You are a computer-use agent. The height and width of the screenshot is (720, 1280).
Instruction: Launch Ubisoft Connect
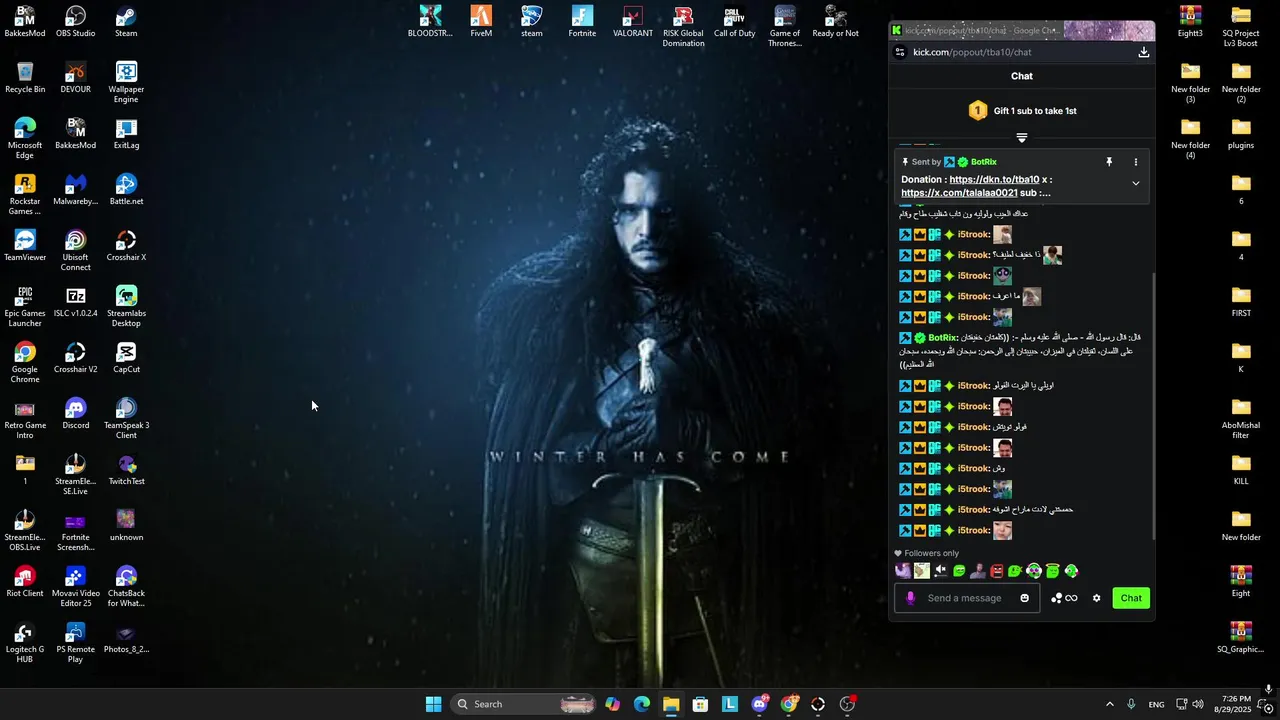coord(76,251)
